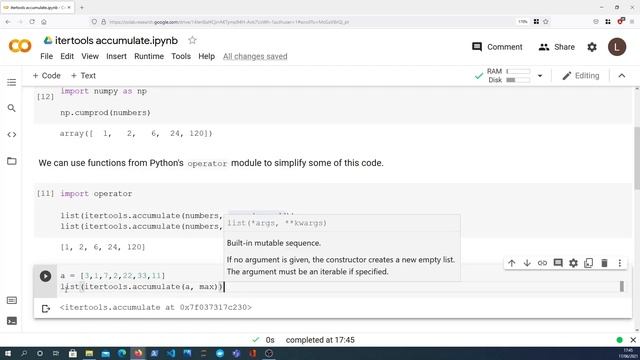Screen dimensions: 640x360
Task: Open the account avatar L
Action: coord(617,47)
